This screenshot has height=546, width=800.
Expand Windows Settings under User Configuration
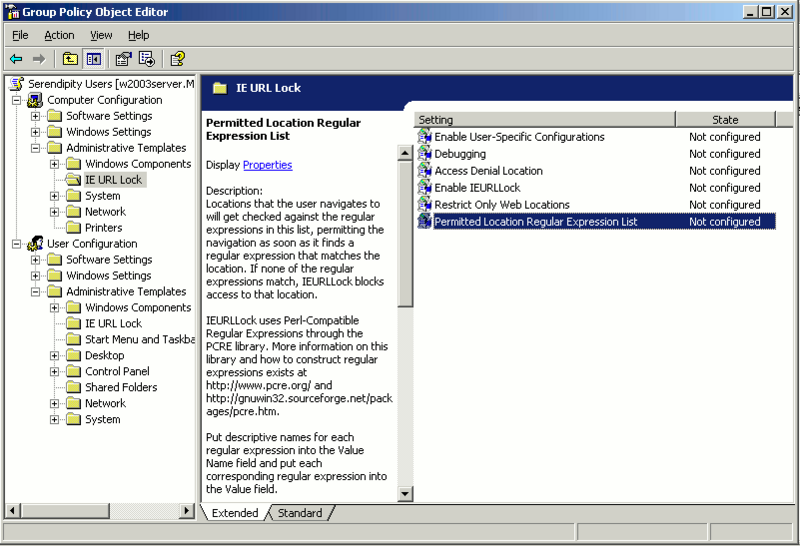pos(35,276)
